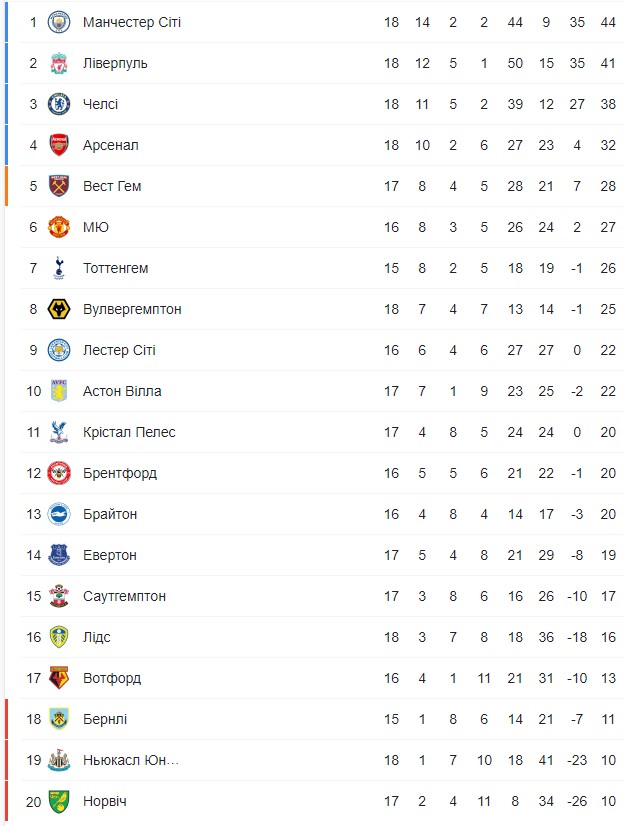
Task: Click the Norwich club crest
Action: coord(58,801)
